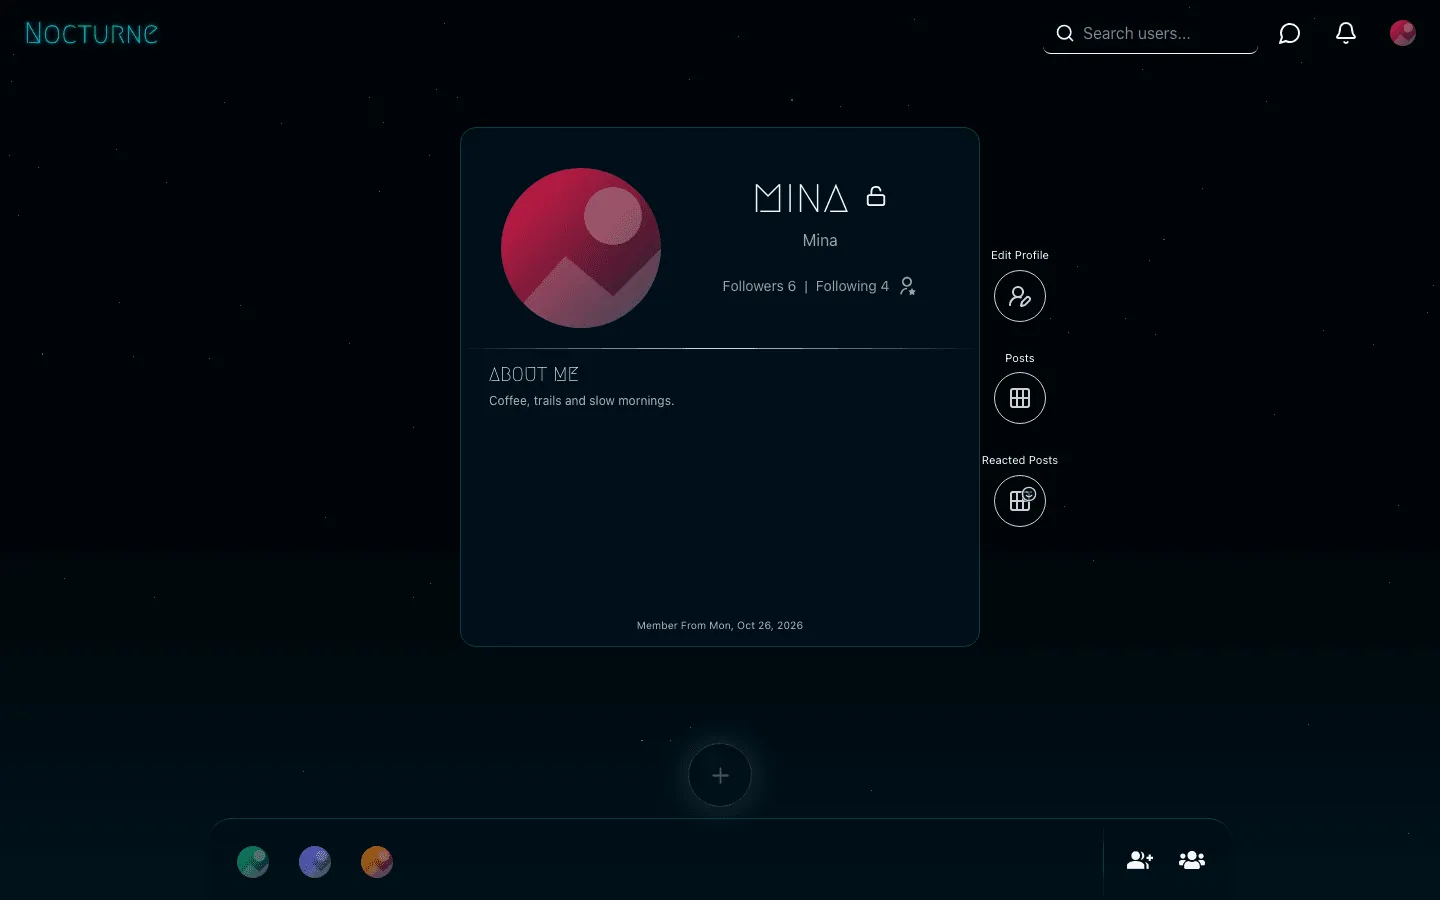Open the Following 4 list

852,286
